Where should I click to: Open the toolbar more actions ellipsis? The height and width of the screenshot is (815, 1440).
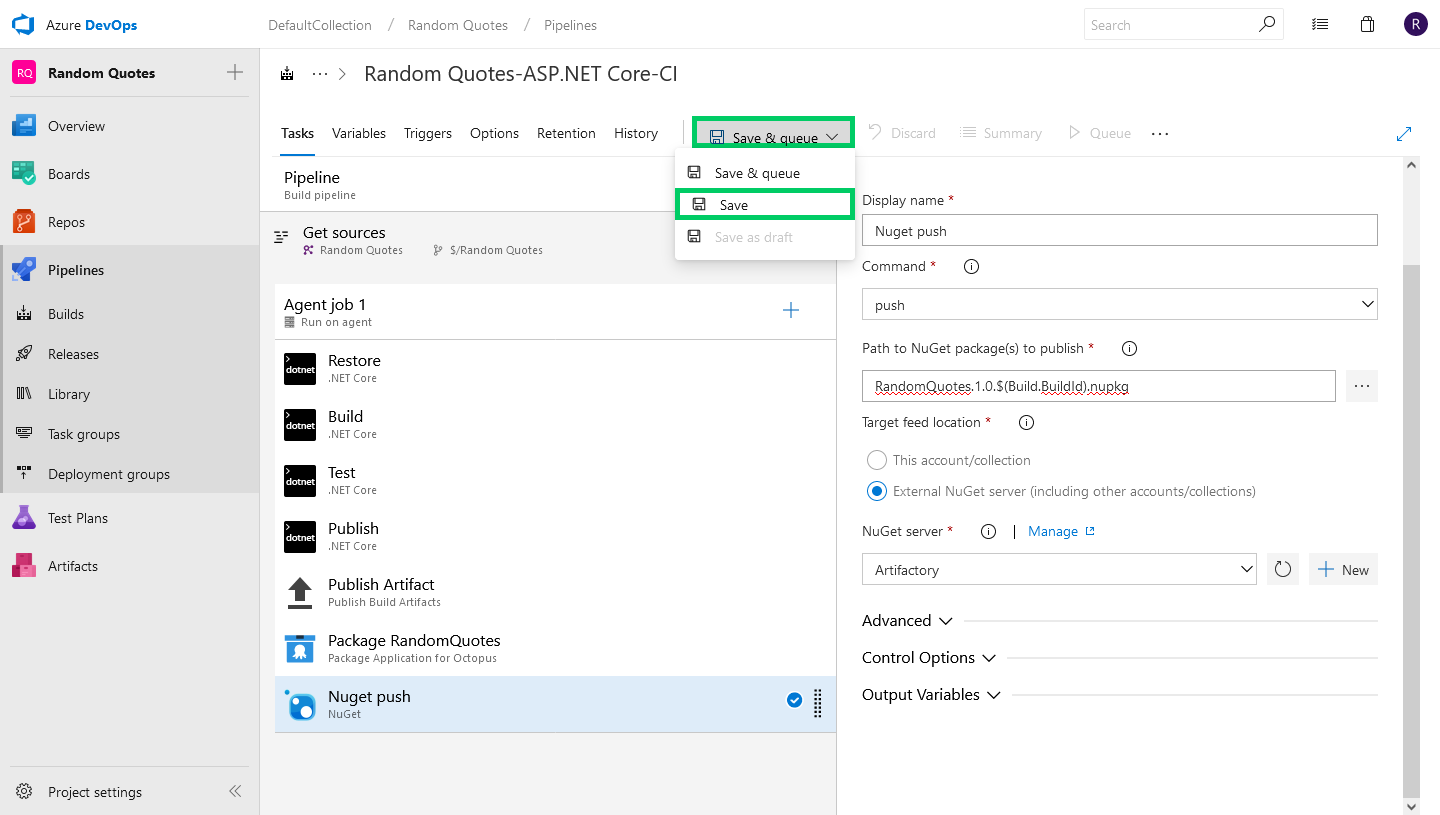[1160, 133]
